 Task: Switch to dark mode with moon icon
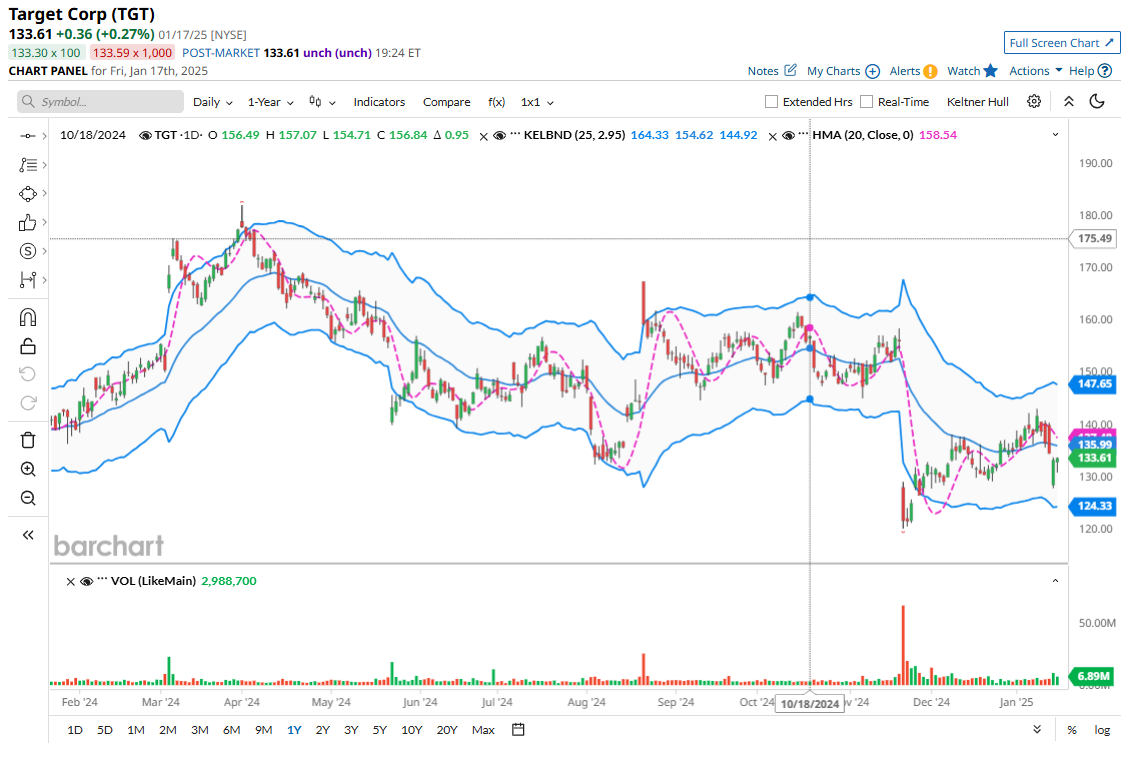tap(1097, 101)
